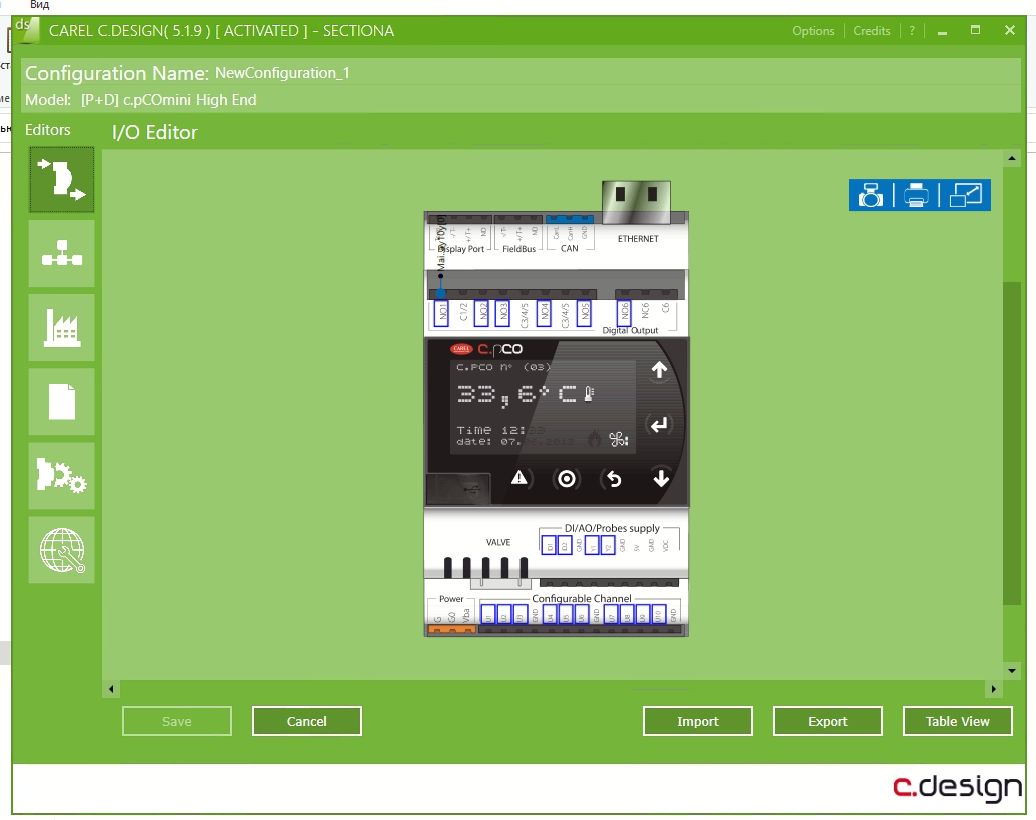Screen dimensions: 1036x820
Task: Switch to Table View
Action: coord(957,721)
